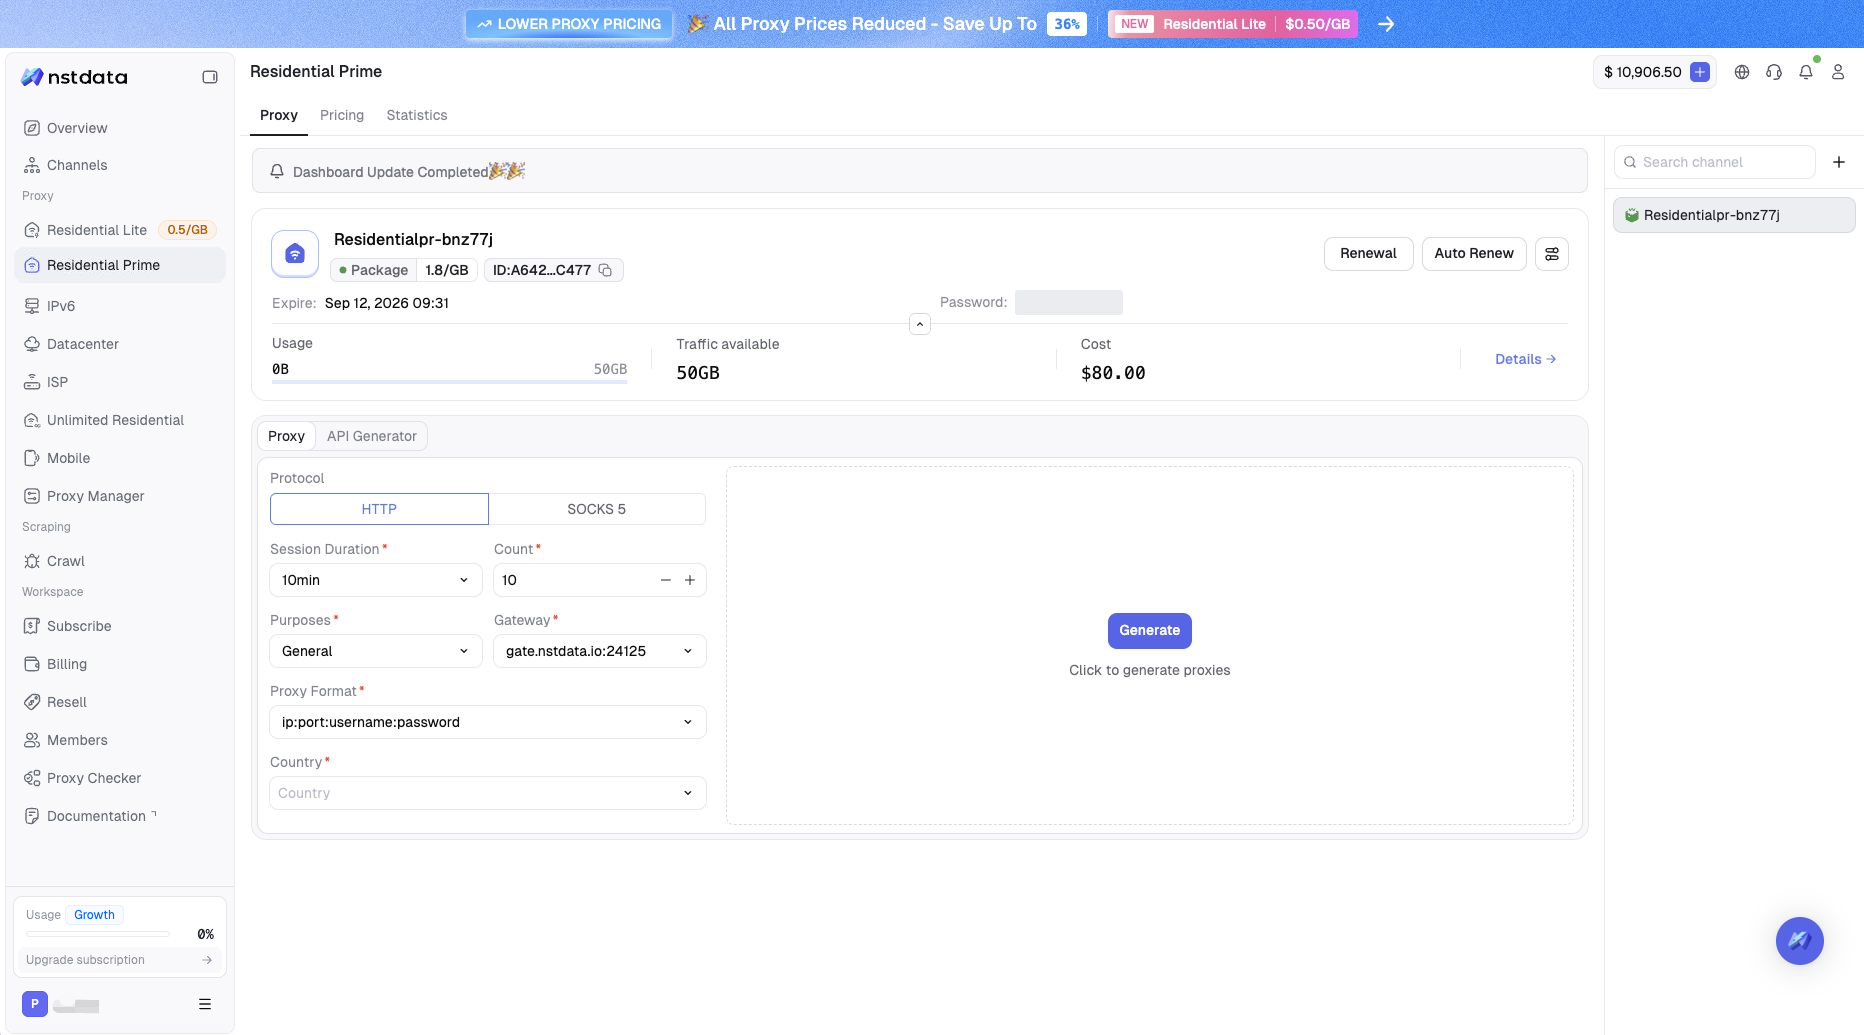
Task: Switch to the Pricing tab
Action: coord(342,115)
